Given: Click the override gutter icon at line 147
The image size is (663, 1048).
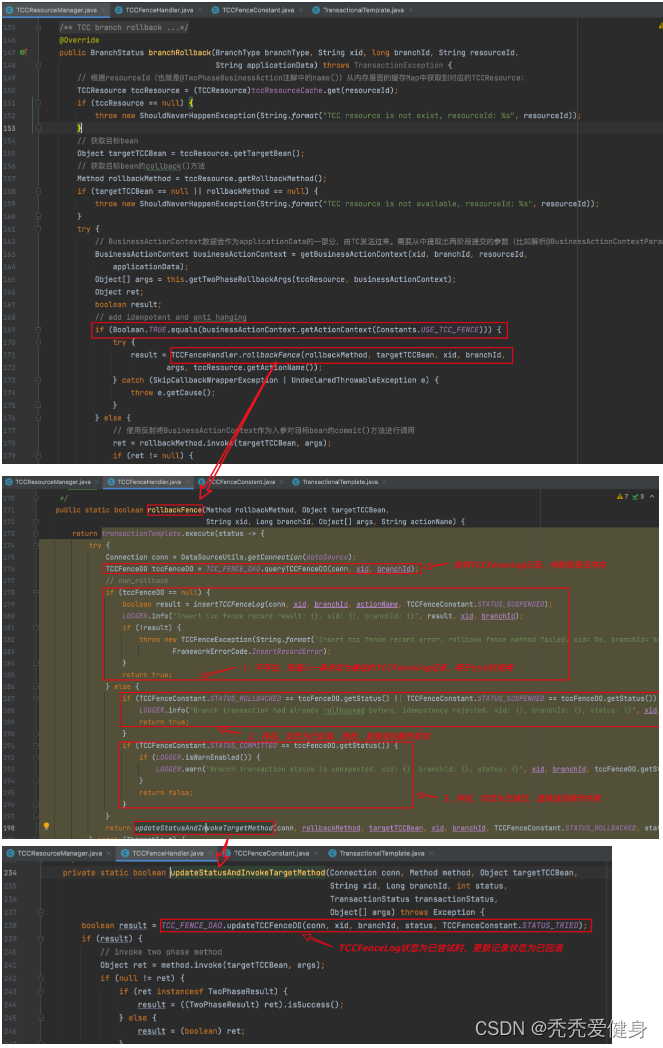Looking at the screenshot, I should [x=23, y=52].
